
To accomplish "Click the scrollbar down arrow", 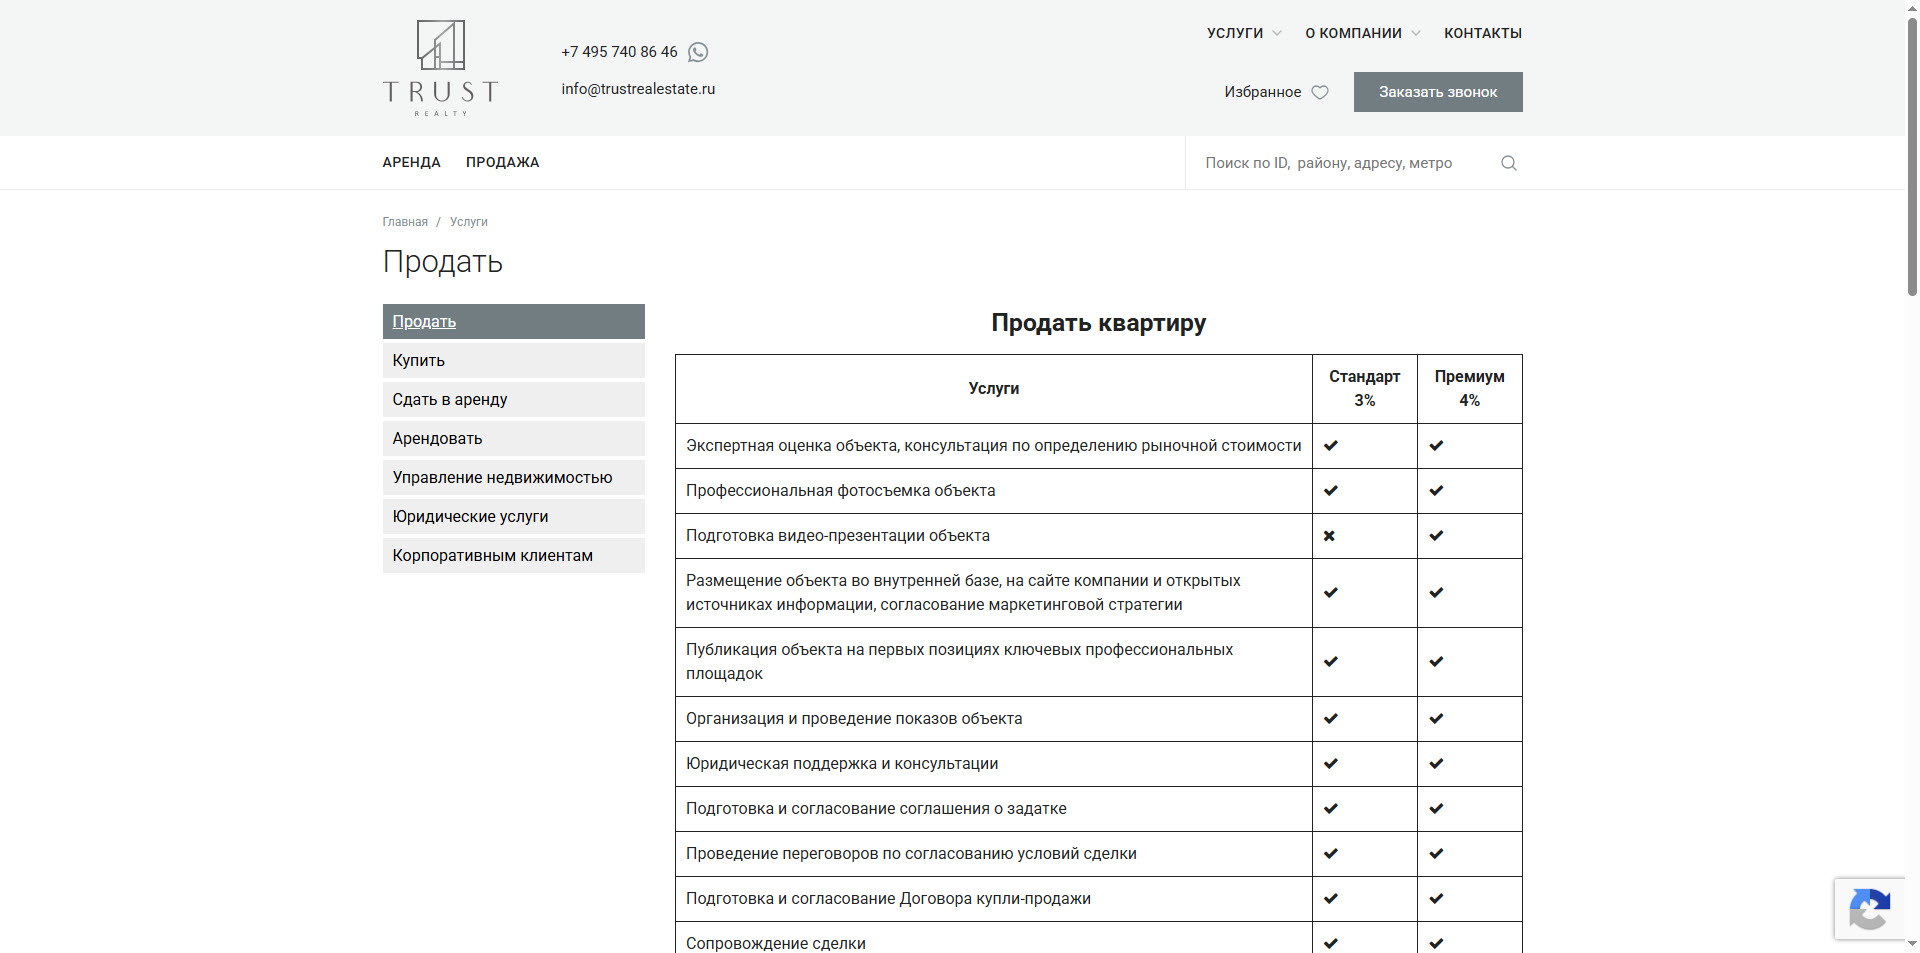I will click(x=1912, y=943).
